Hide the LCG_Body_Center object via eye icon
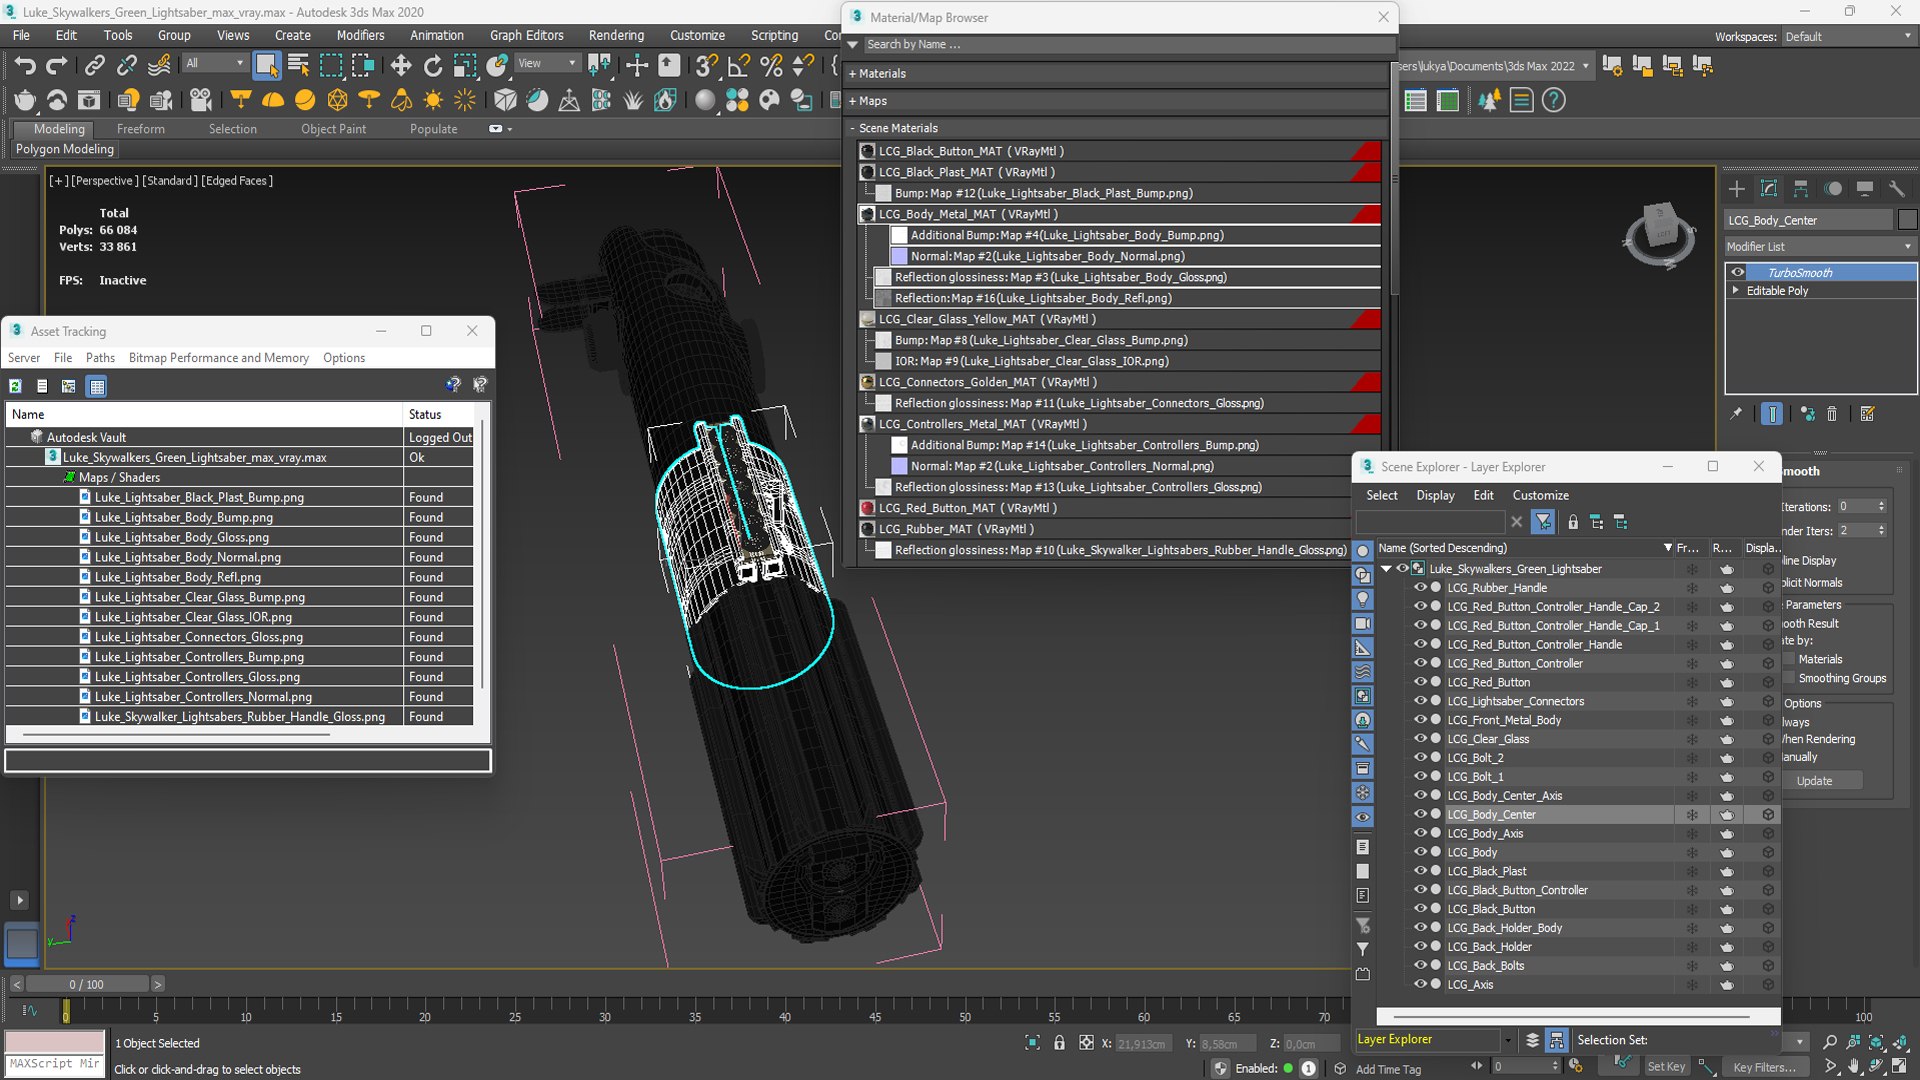The width and height of the screenshot is (1920, 1080). coord(1419,814)
